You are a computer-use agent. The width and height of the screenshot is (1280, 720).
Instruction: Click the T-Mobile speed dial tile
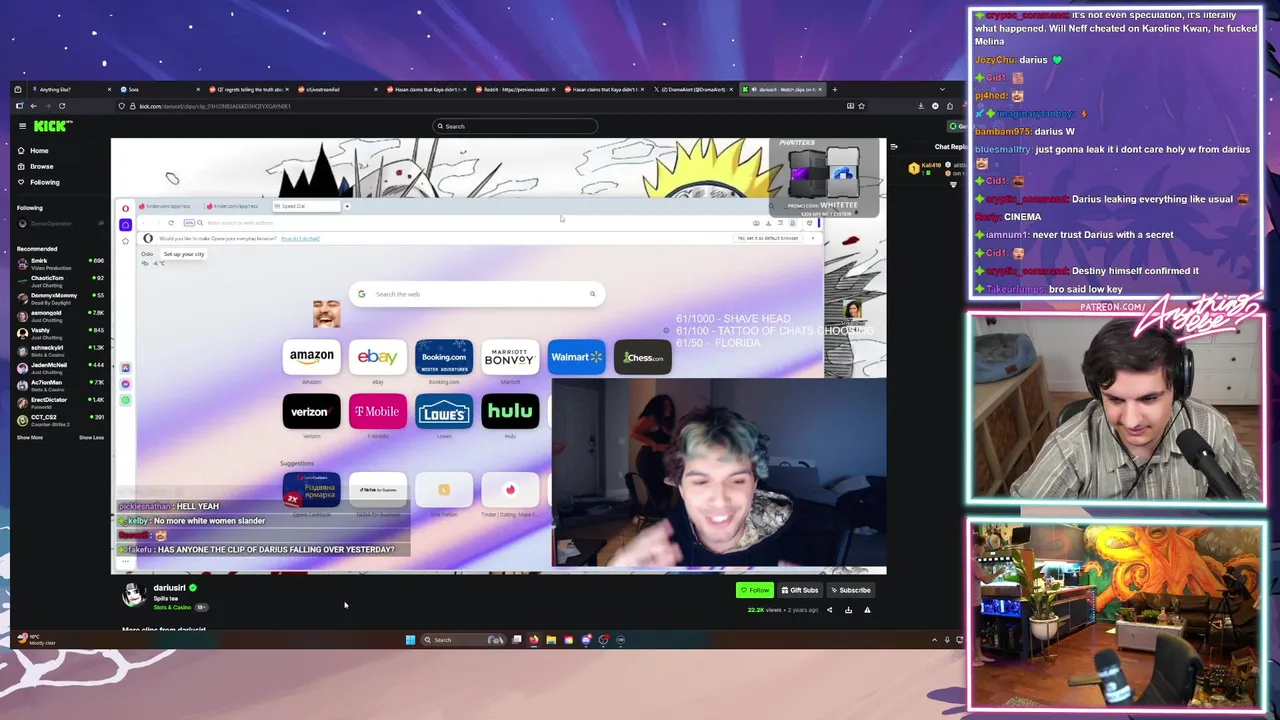pyautogui.click(x=378, y=412)
